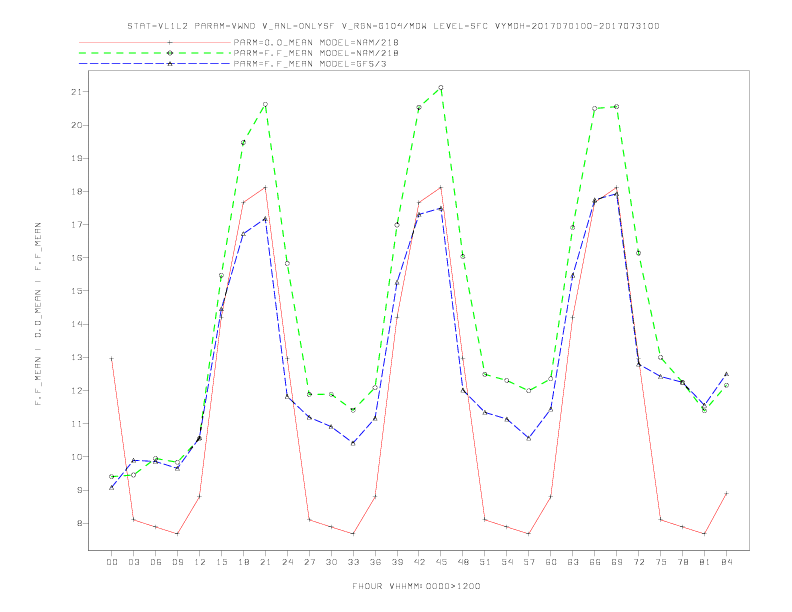Click the vertical y-axis title F.F_MEAN | O.O_MEAN
792x612 pixels.
[x=38, y=314]
